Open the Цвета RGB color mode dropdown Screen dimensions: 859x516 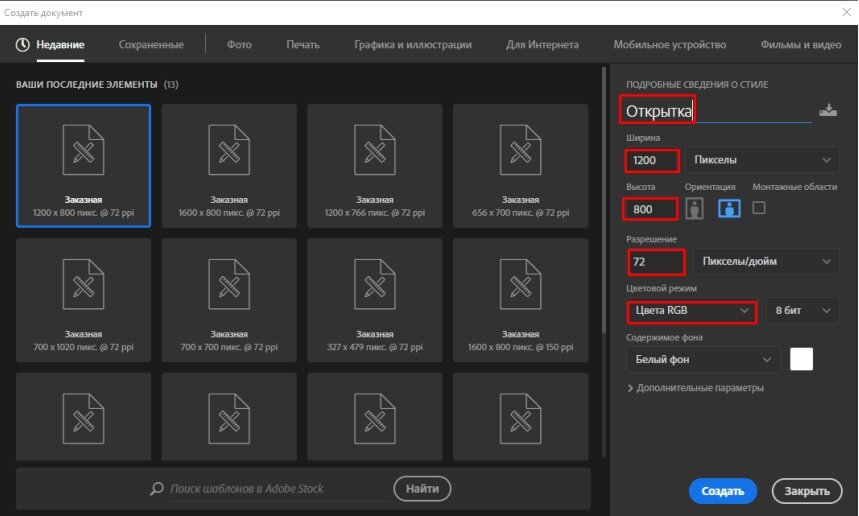(692, 311)
